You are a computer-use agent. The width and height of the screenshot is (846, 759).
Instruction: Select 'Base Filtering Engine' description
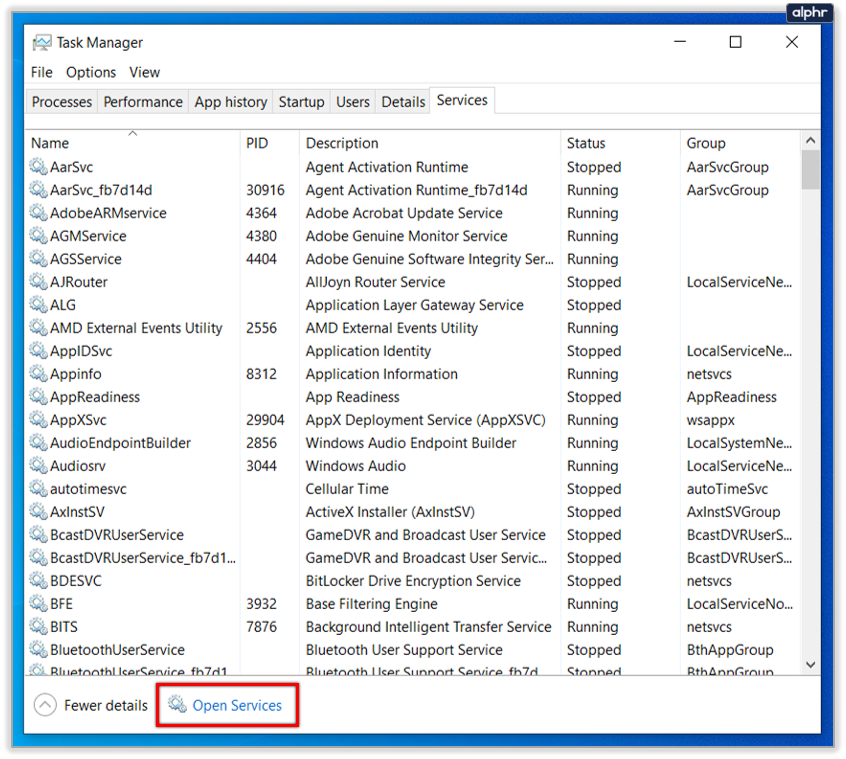[x=371, y=604]
